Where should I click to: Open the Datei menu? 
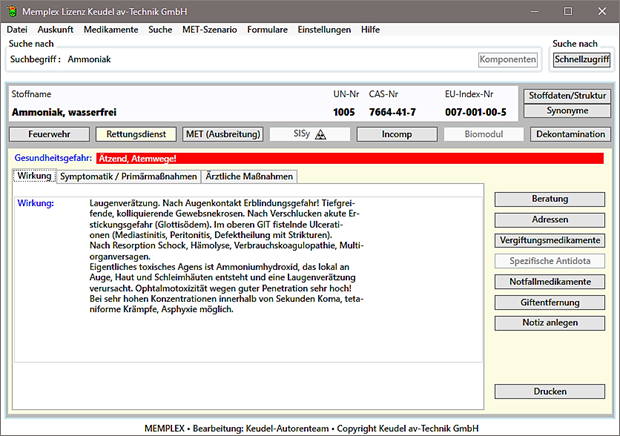[x=17, y=30]
